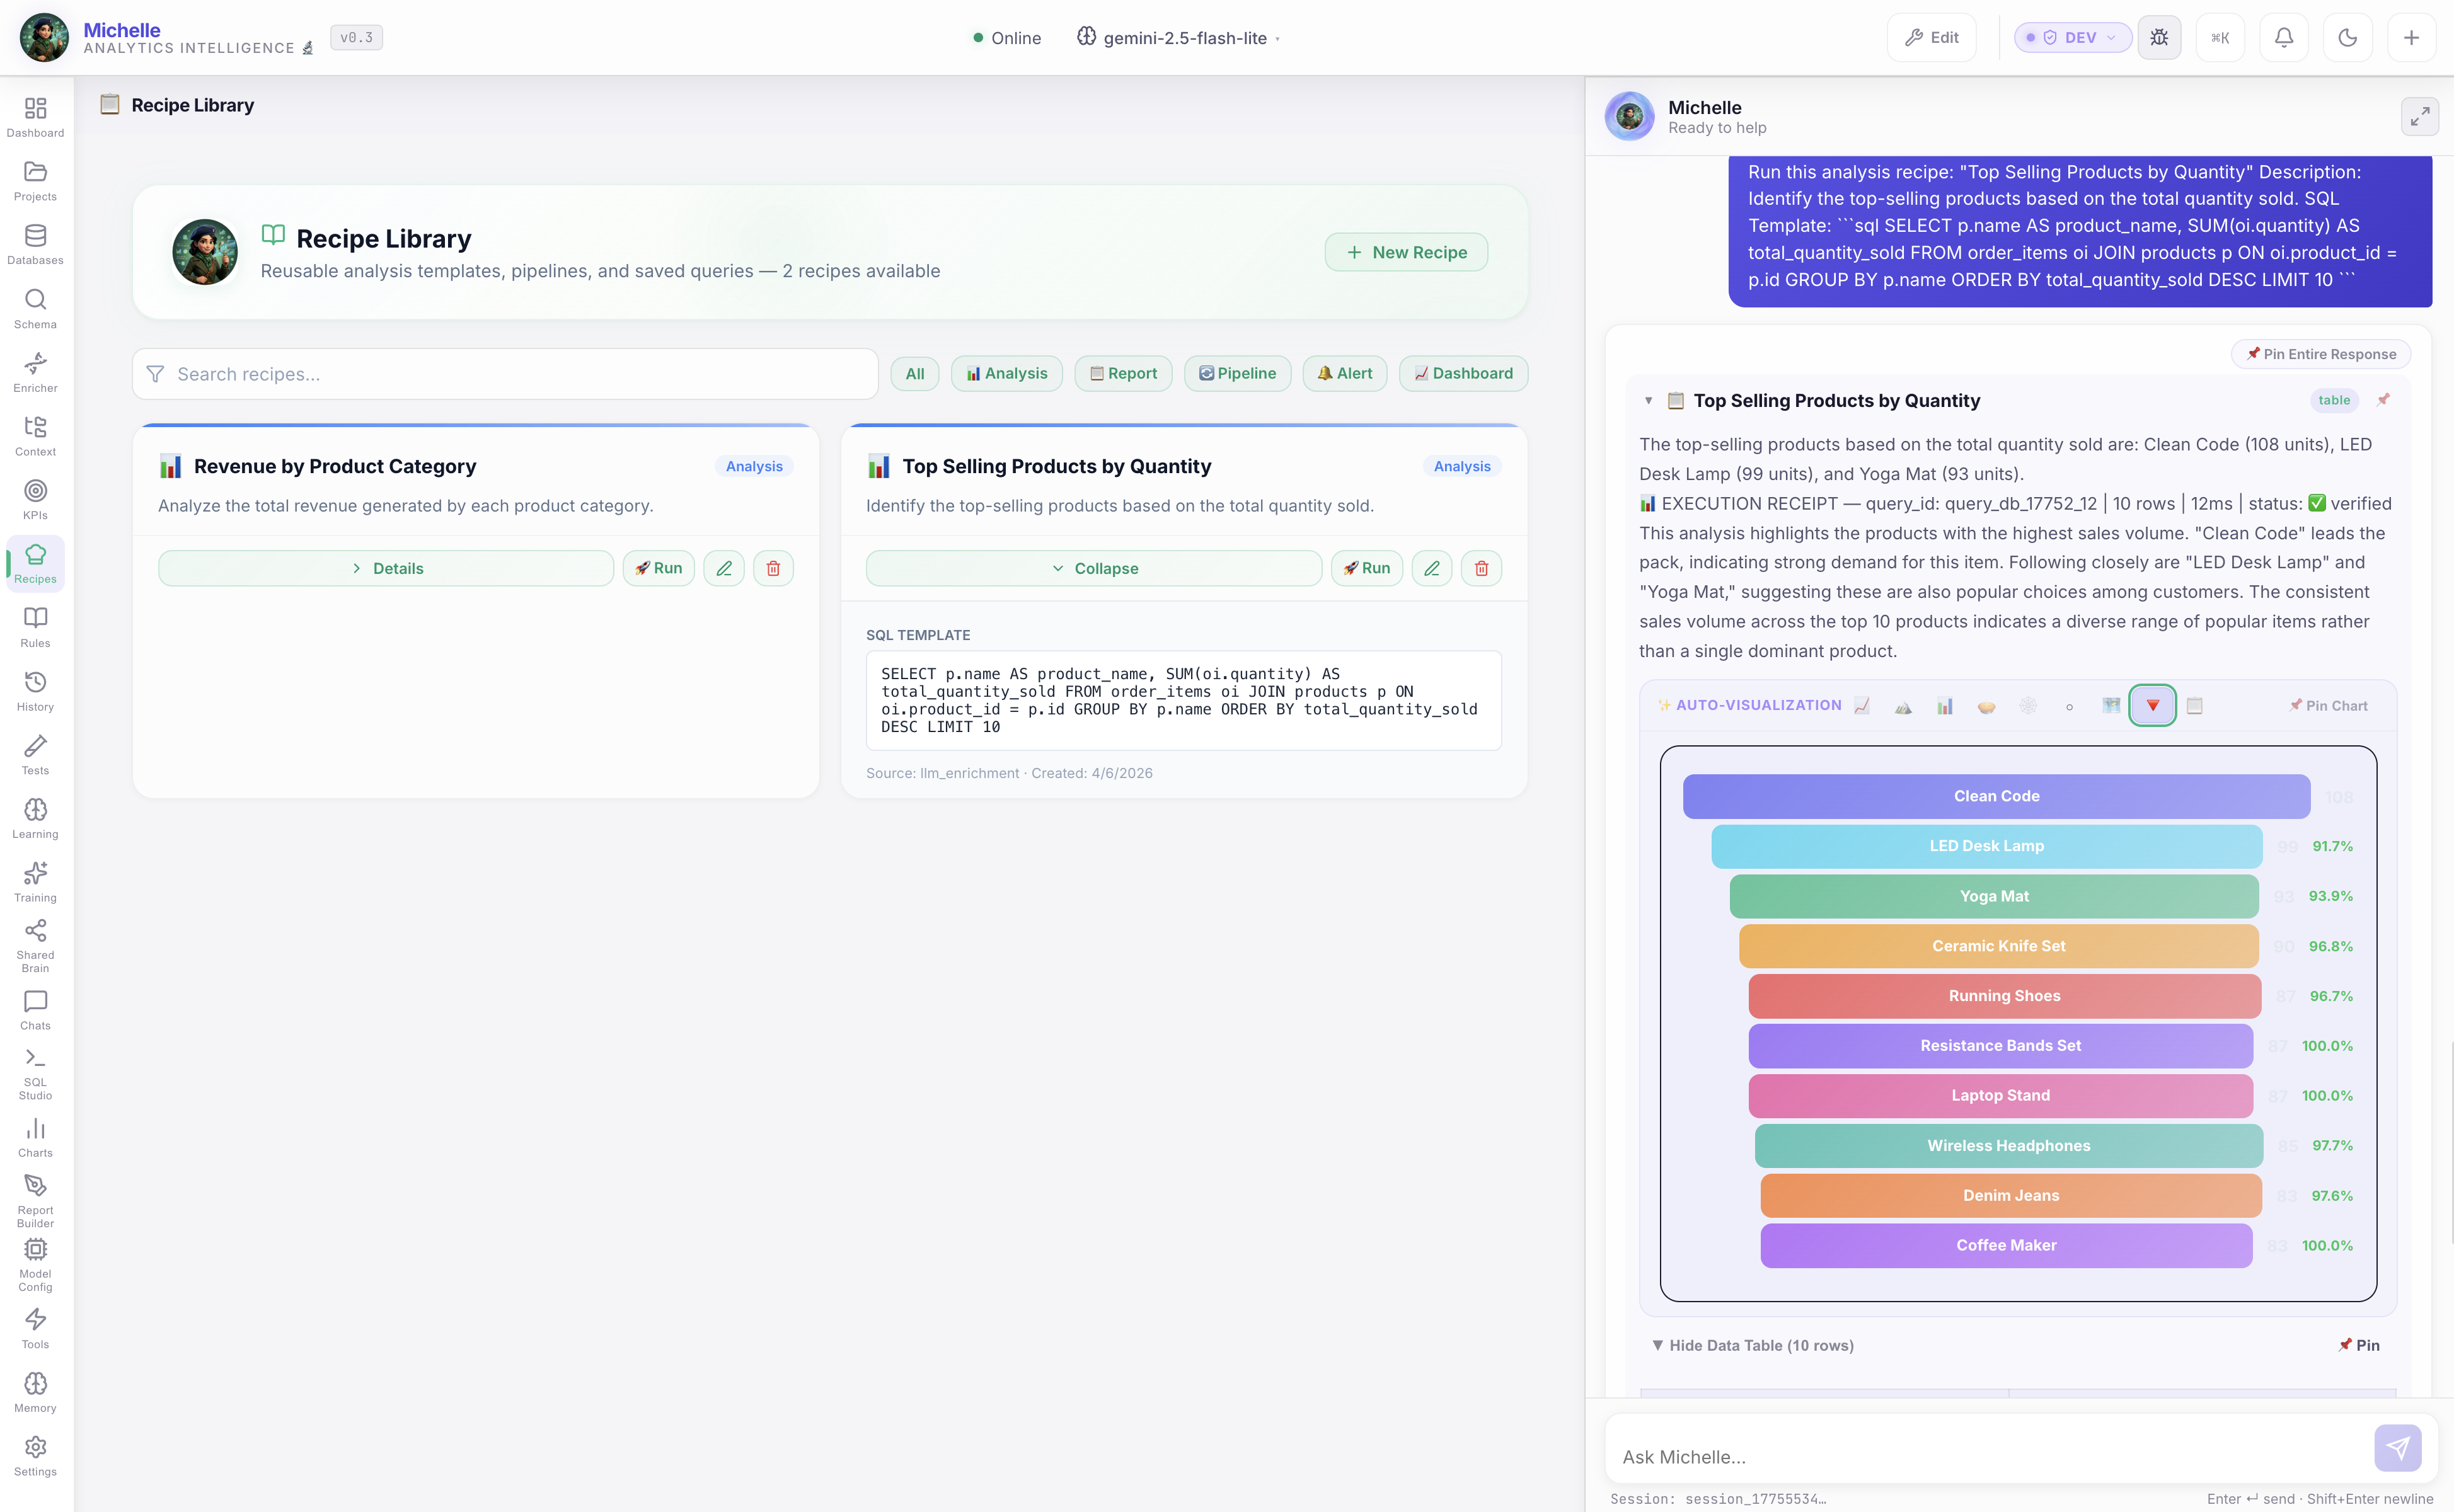2454x1512 pixels.
Task: Run the Top Selling Products recipe
Action: (x=1367, y=567)
